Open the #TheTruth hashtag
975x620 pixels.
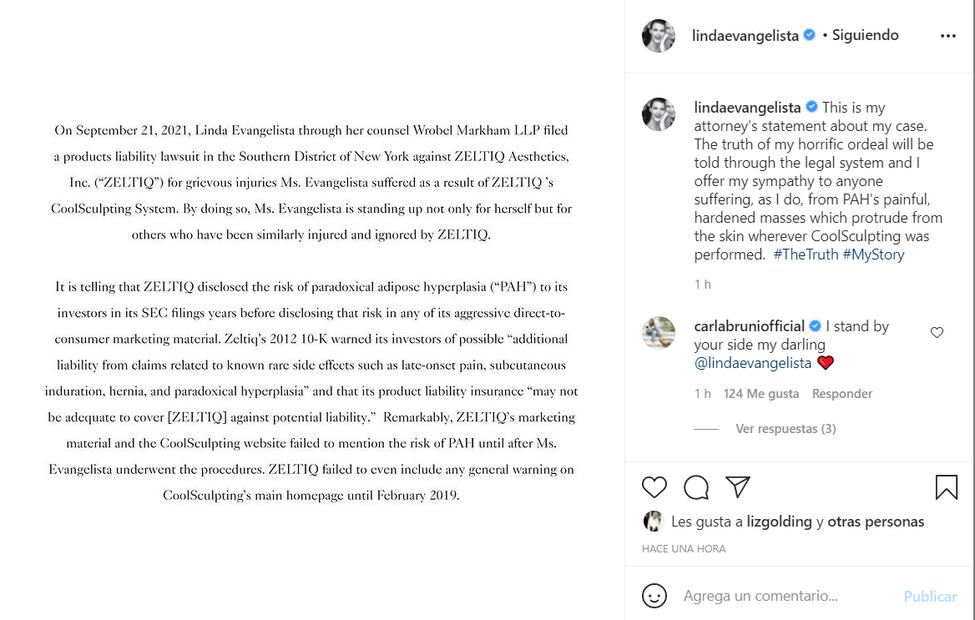pyautogui.click(x=805, y=255)
